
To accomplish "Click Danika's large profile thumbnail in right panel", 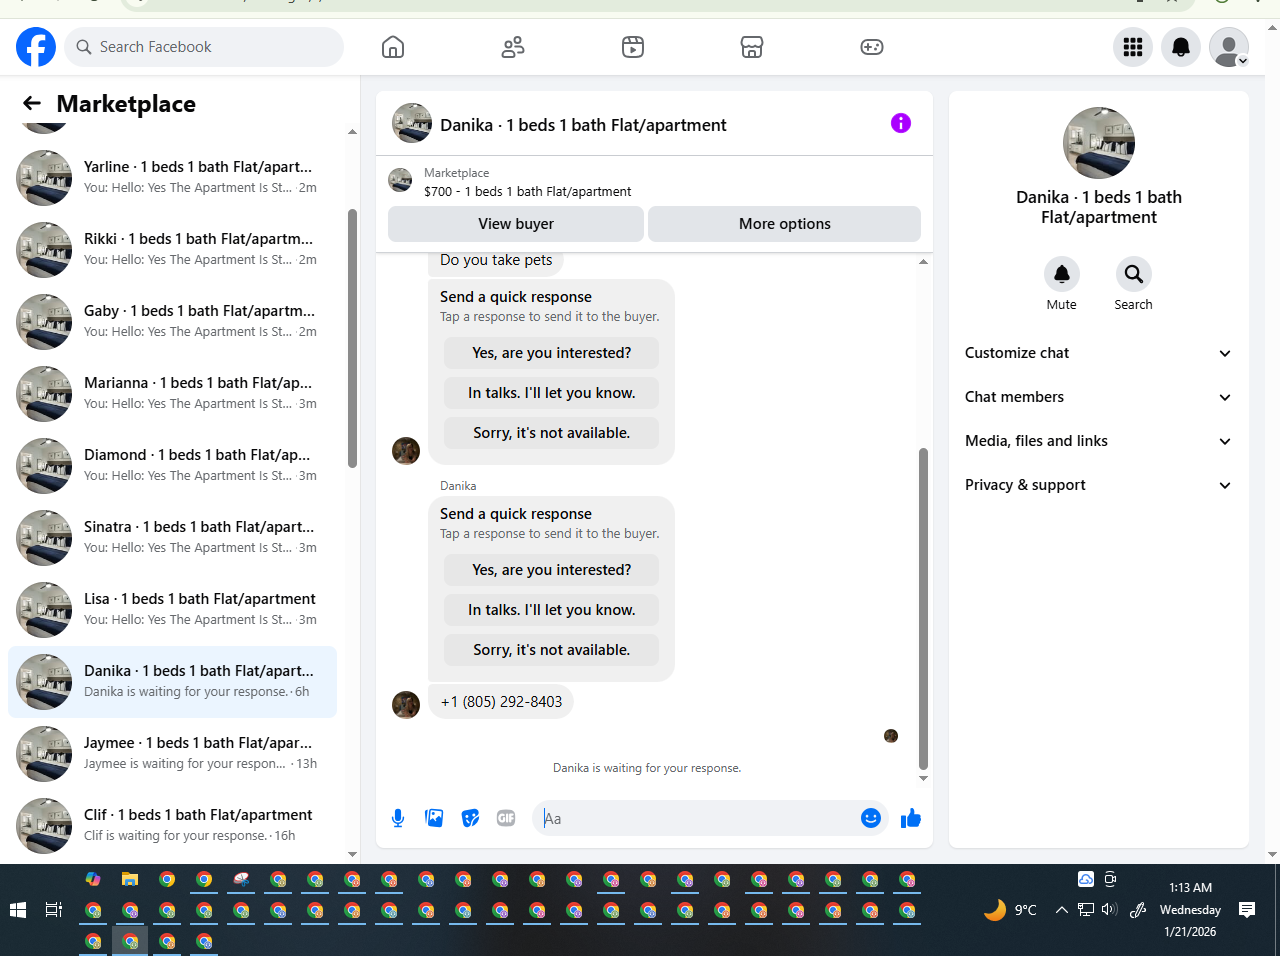I will point(1099,143).
